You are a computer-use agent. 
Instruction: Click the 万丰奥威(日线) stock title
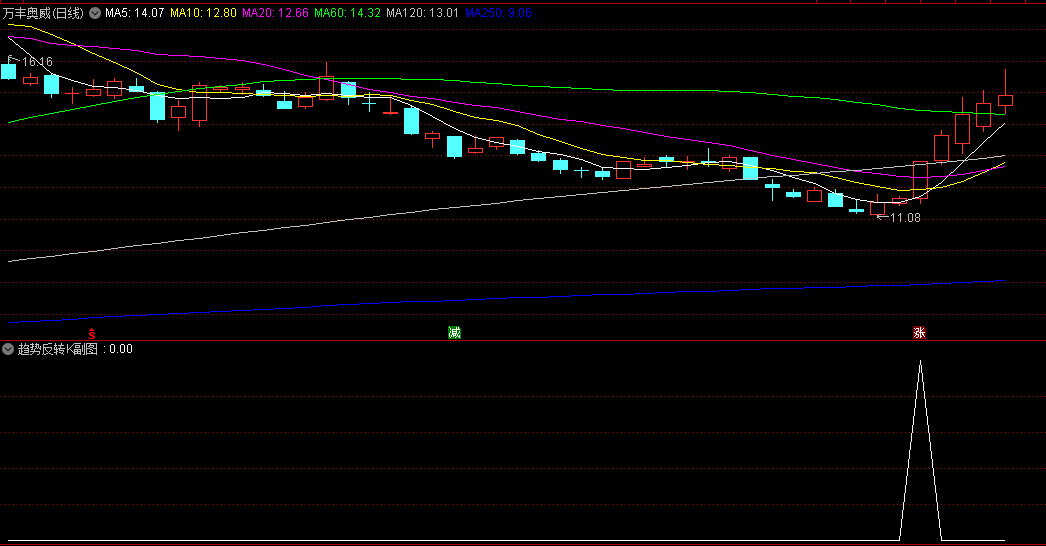click(x=44, y=13)
